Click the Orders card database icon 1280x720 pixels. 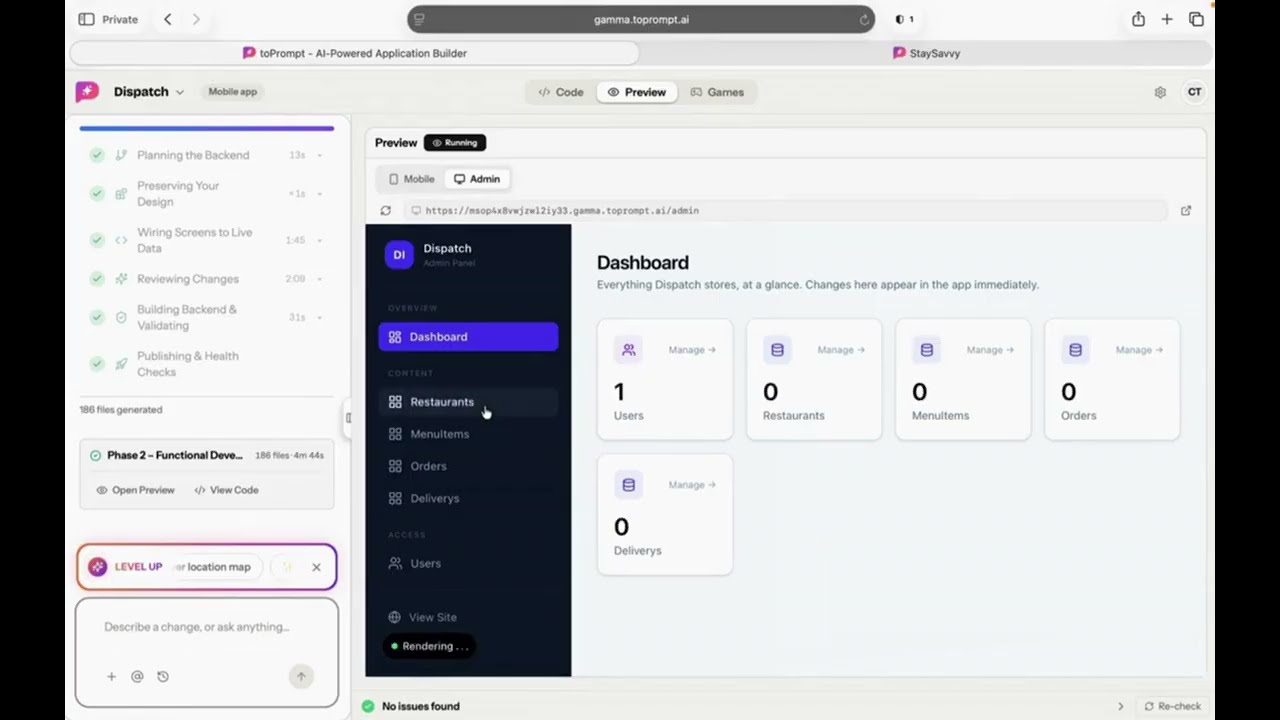click(x=1075, y=350)
